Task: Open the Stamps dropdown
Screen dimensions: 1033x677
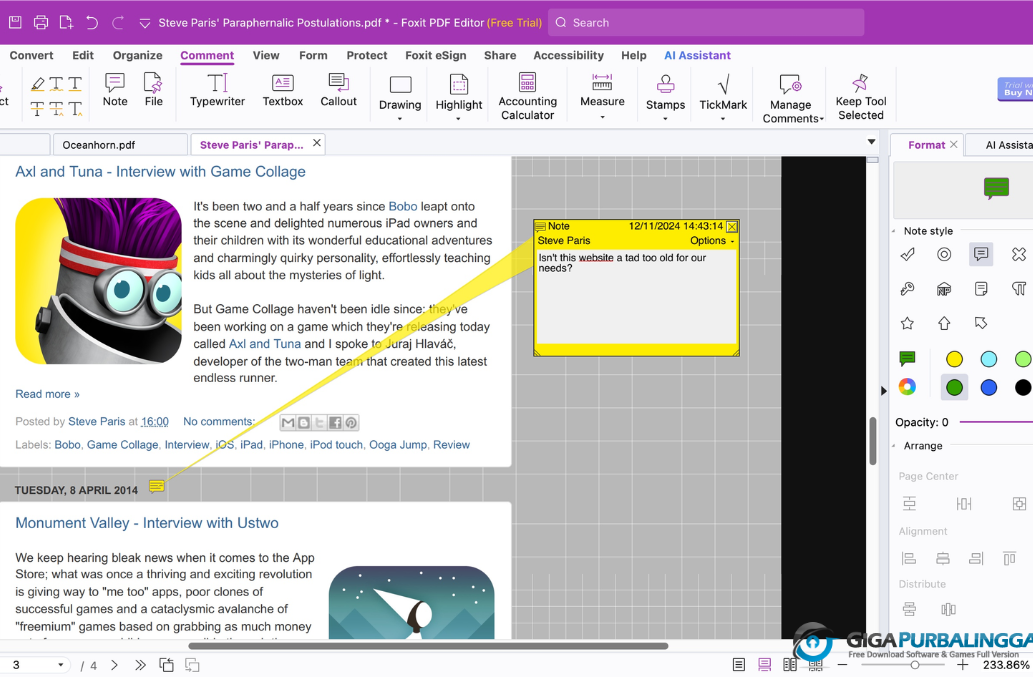Action: (x=665, y=119)
